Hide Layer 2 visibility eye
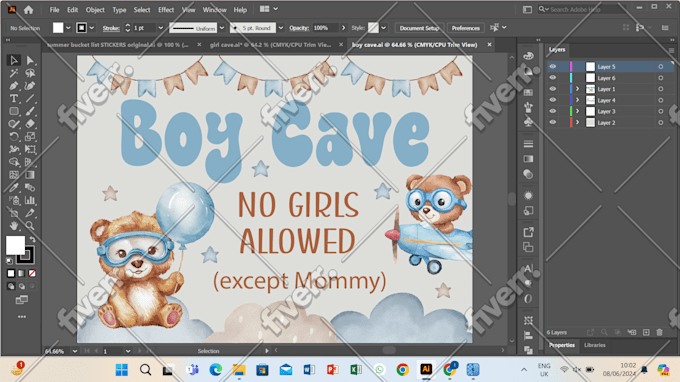 click(x=552, y=123)
